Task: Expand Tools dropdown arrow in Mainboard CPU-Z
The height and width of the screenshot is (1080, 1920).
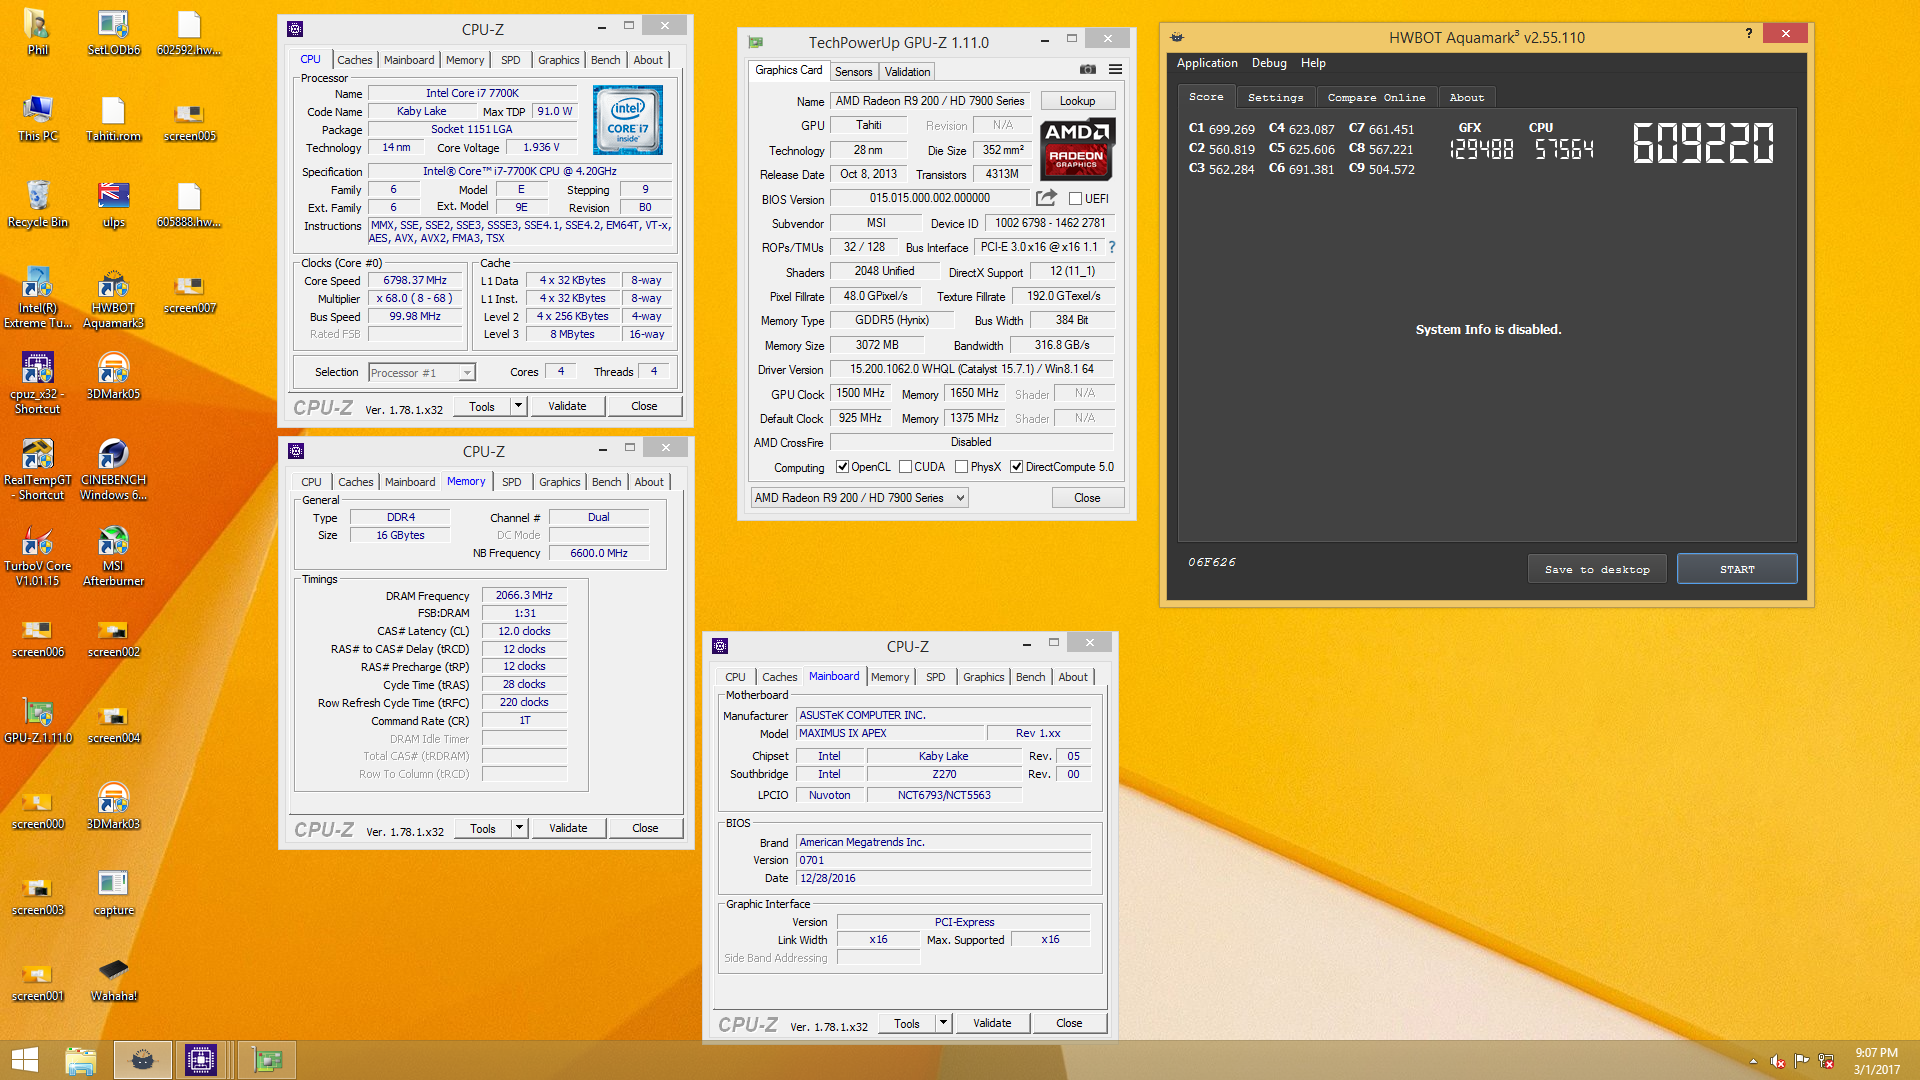Action: (x=943, y=1023)
